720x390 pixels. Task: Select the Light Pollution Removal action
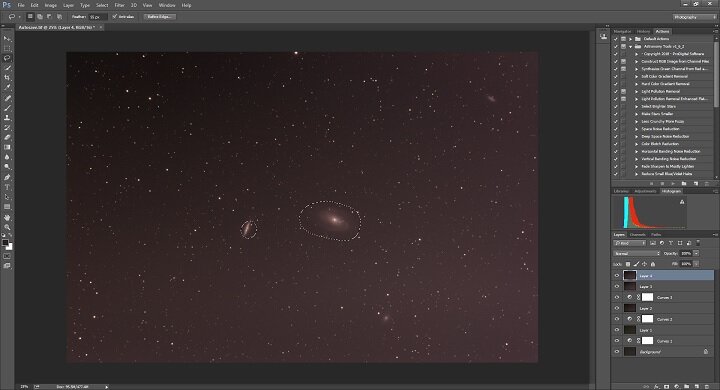coord(660,91)
